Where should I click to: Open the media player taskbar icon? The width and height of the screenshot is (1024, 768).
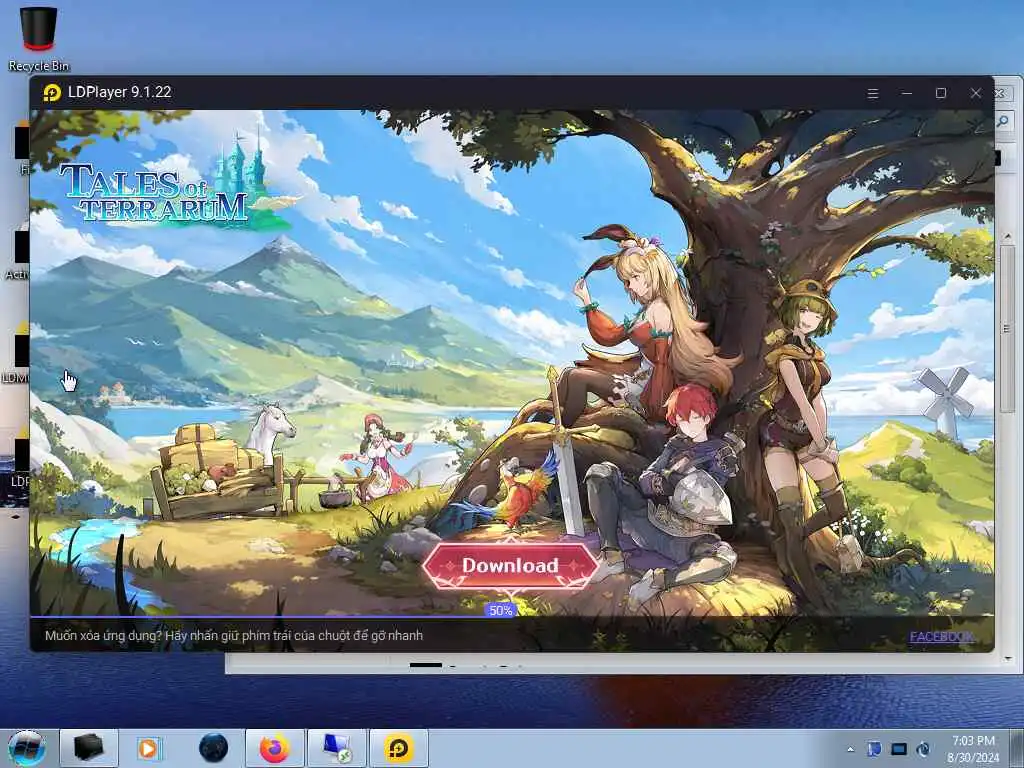pyautogui.click(x=150, y=748)
